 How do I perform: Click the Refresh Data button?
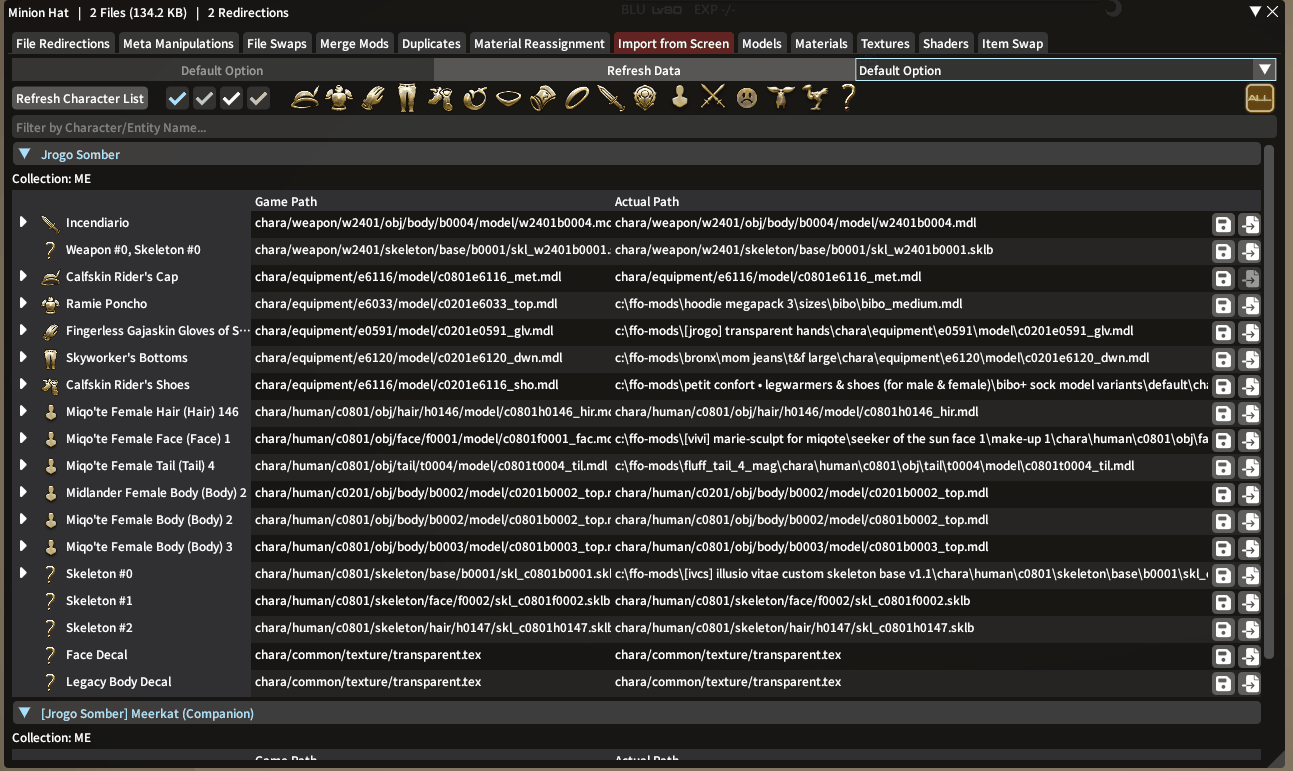644,70
